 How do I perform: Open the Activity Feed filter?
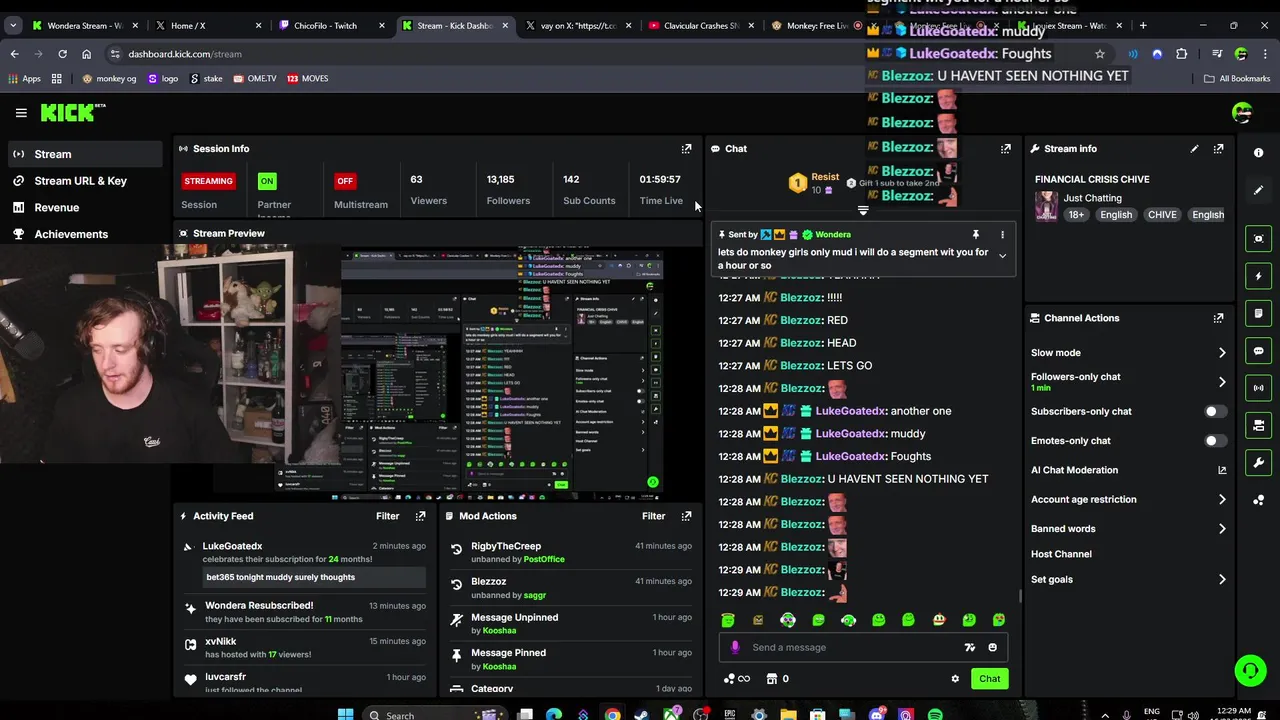387,516
